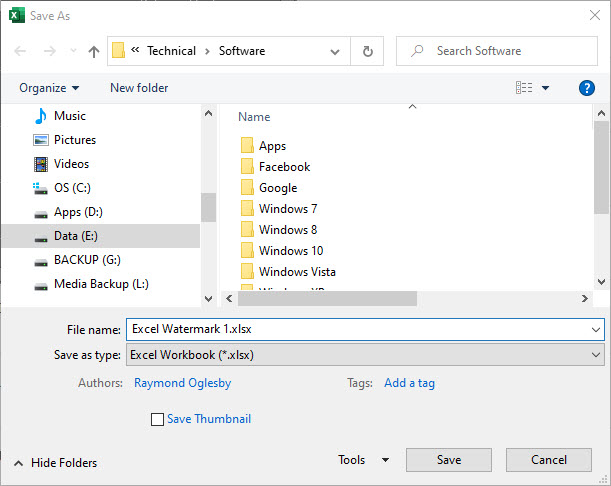The width and height of the screenshot is (611, 486).
Task: Click the chevron between Technical and Software
Action: tap(207, 51)
